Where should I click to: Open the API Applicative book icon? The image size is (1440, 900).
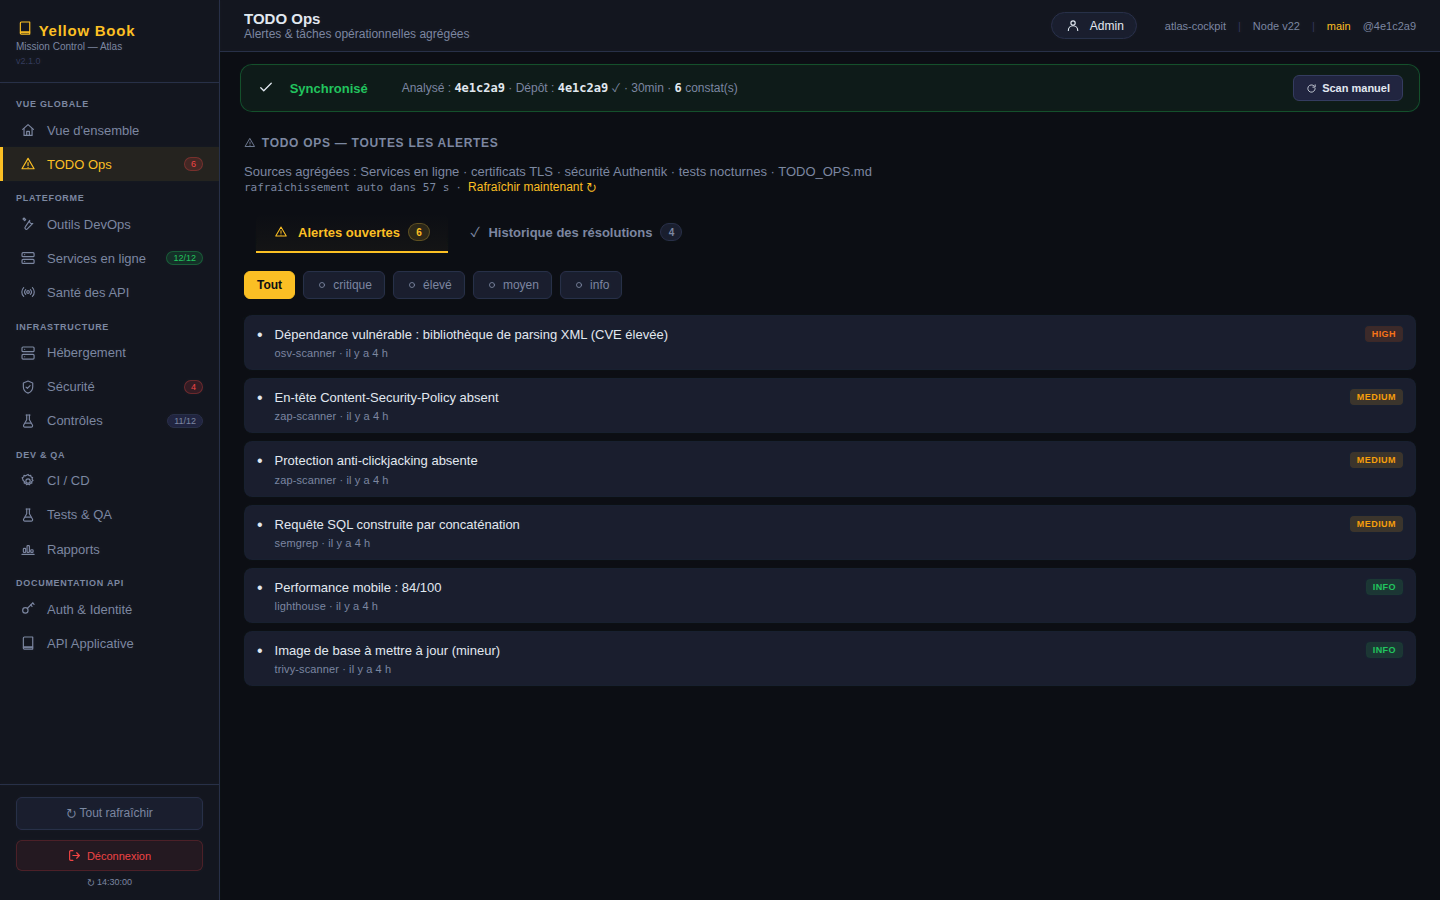[x=28, y=644]
